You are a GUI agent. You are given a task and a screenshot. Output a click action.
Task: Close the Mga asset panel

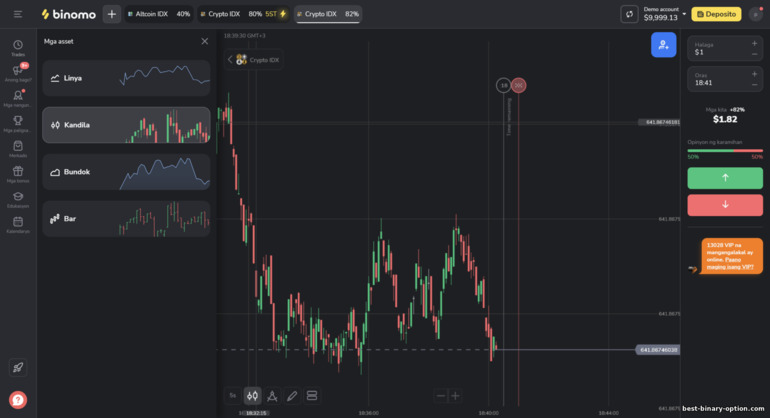point(205,41)
